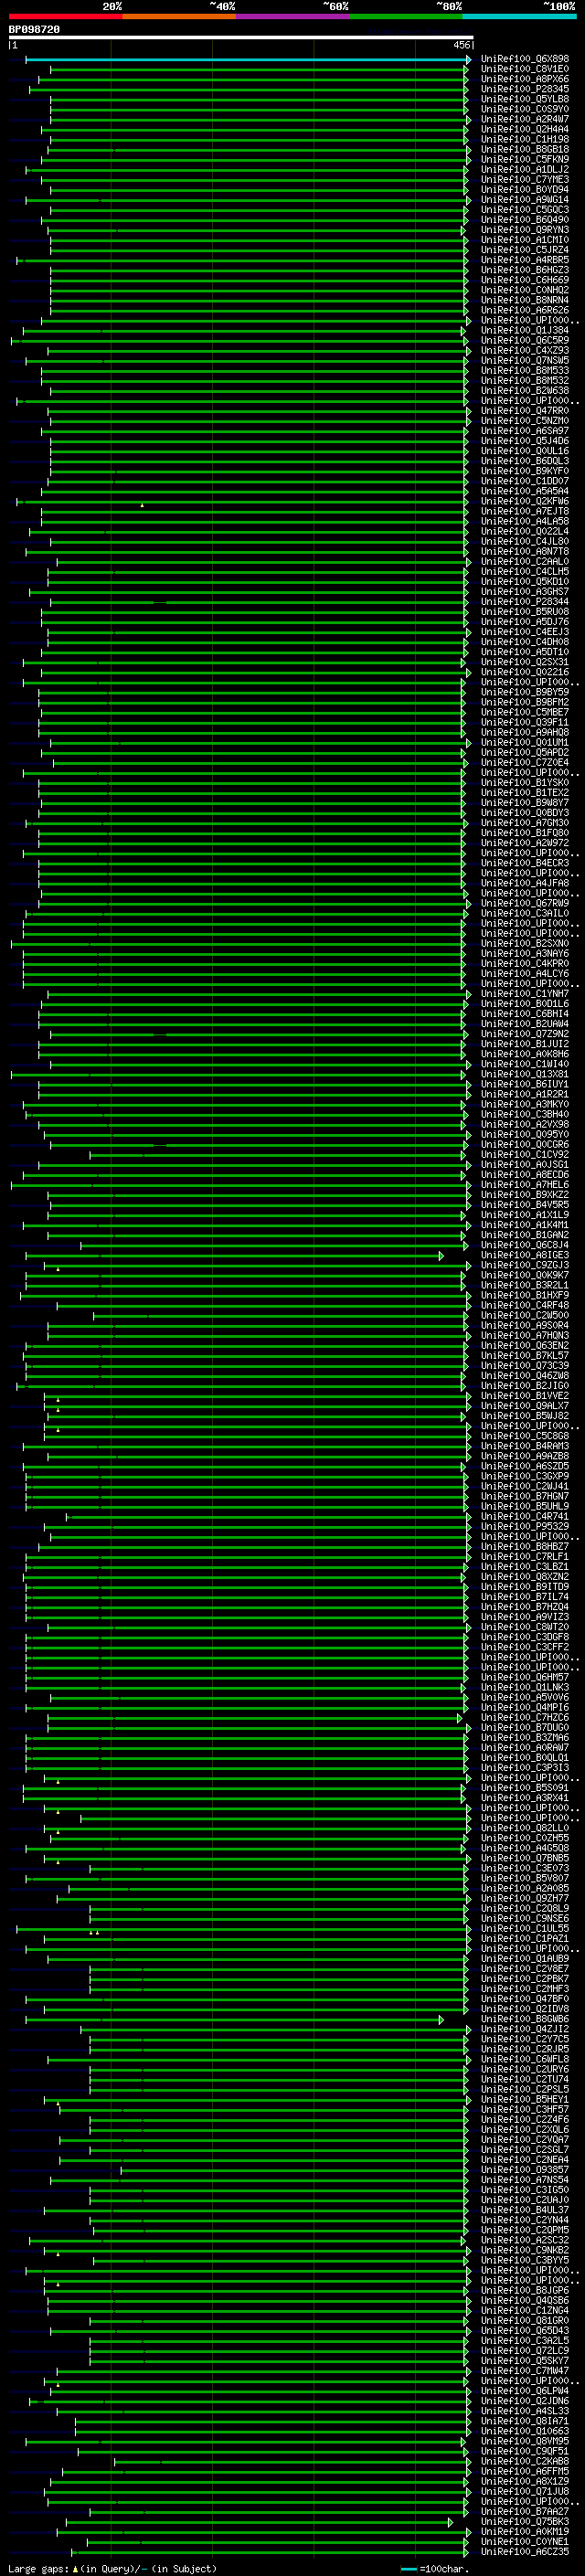The width and height of the screenshot is (585, 2576).
Task: Click the cyan alignment bar of Q6X898
Action: pyautogui.click(x=247, y=59)
